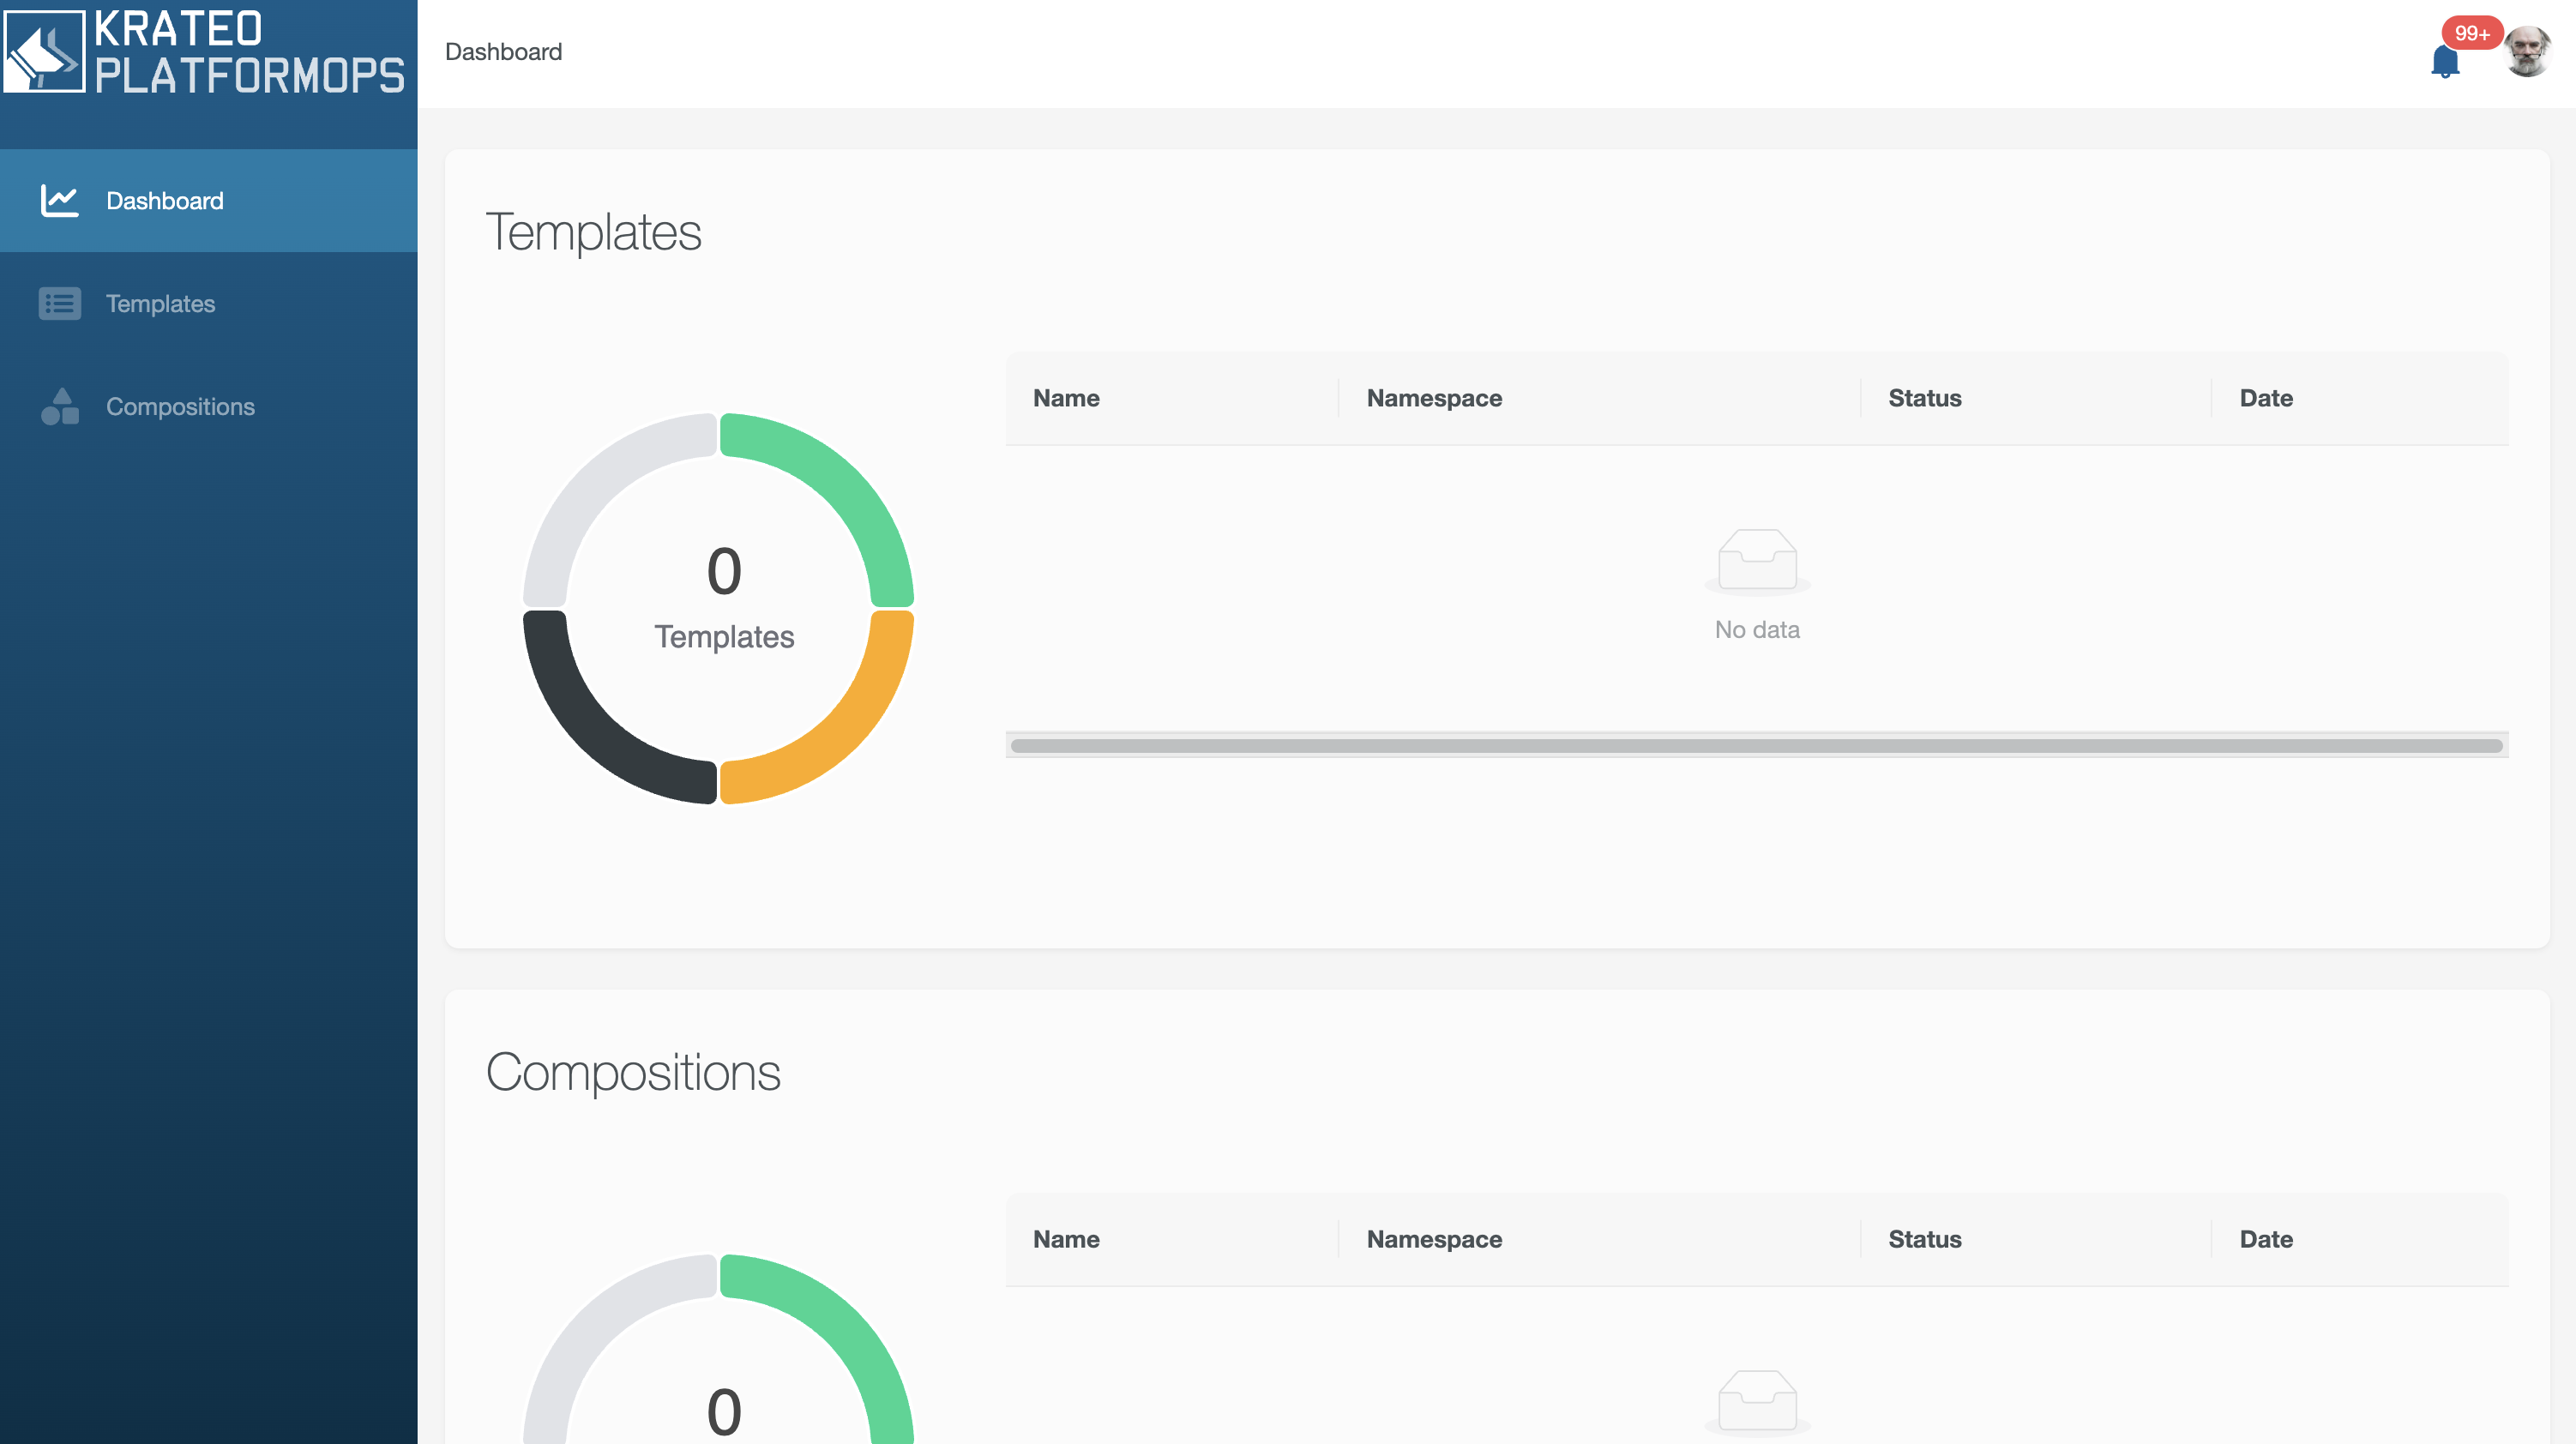The height and width of the screenshot is (1444, 2576).
Task: Click the 'No data' text in Templates table
Action: [1757, 629]
